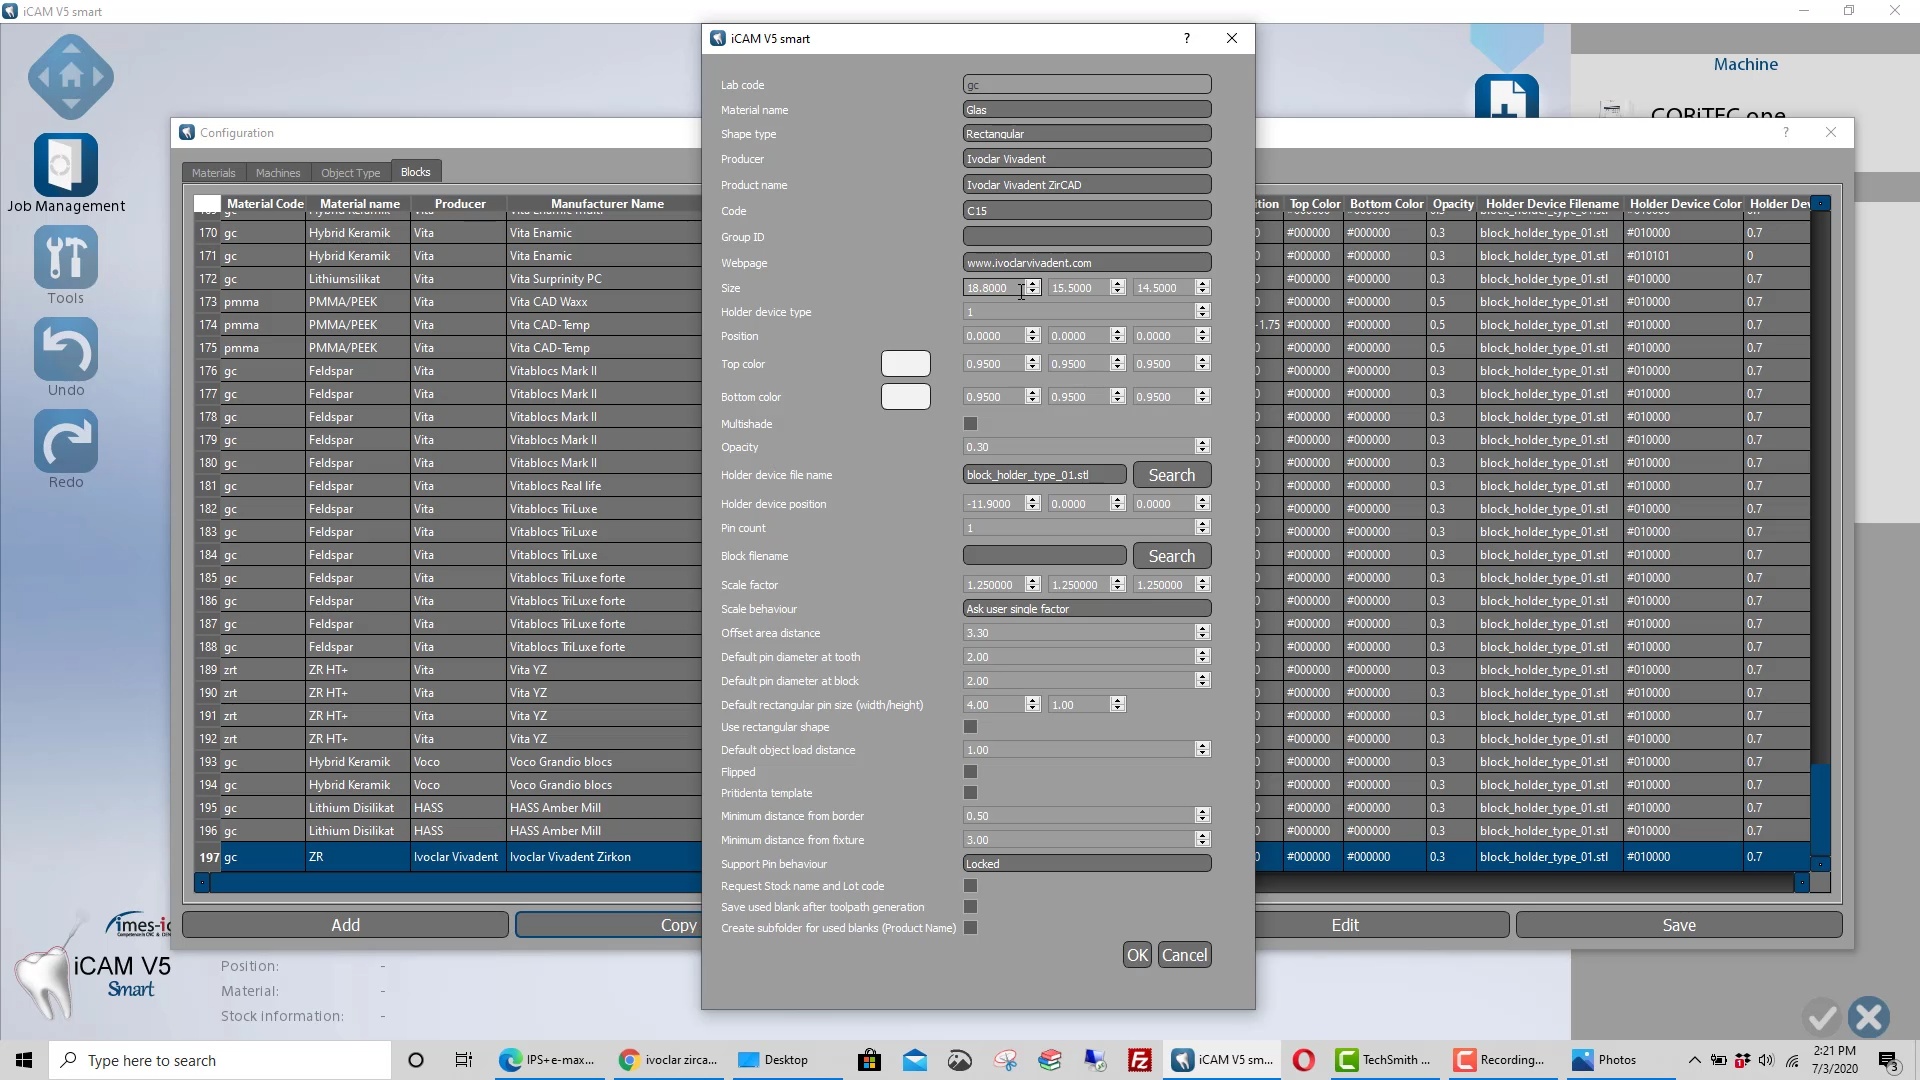Open Task View in taskbar
The height and width of the screenshot is (1080, 1920).
click(463, 1060)
